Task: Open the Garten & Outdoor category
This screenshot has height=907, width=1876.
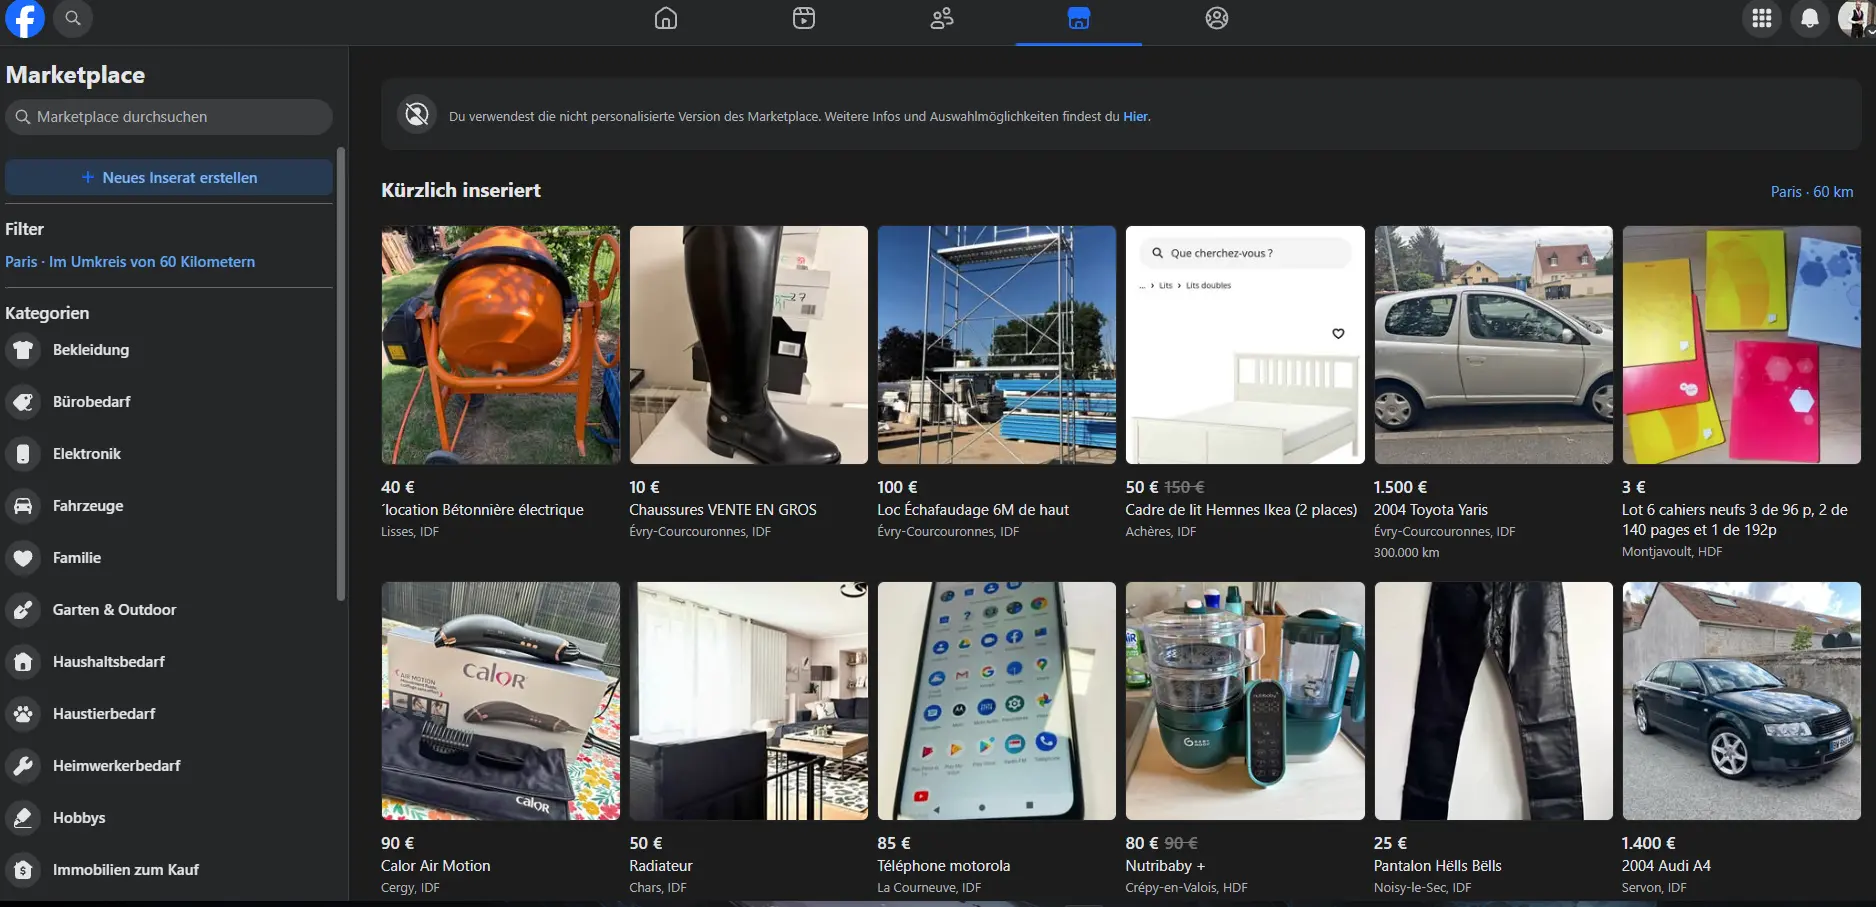Action: tap(169, 610)
